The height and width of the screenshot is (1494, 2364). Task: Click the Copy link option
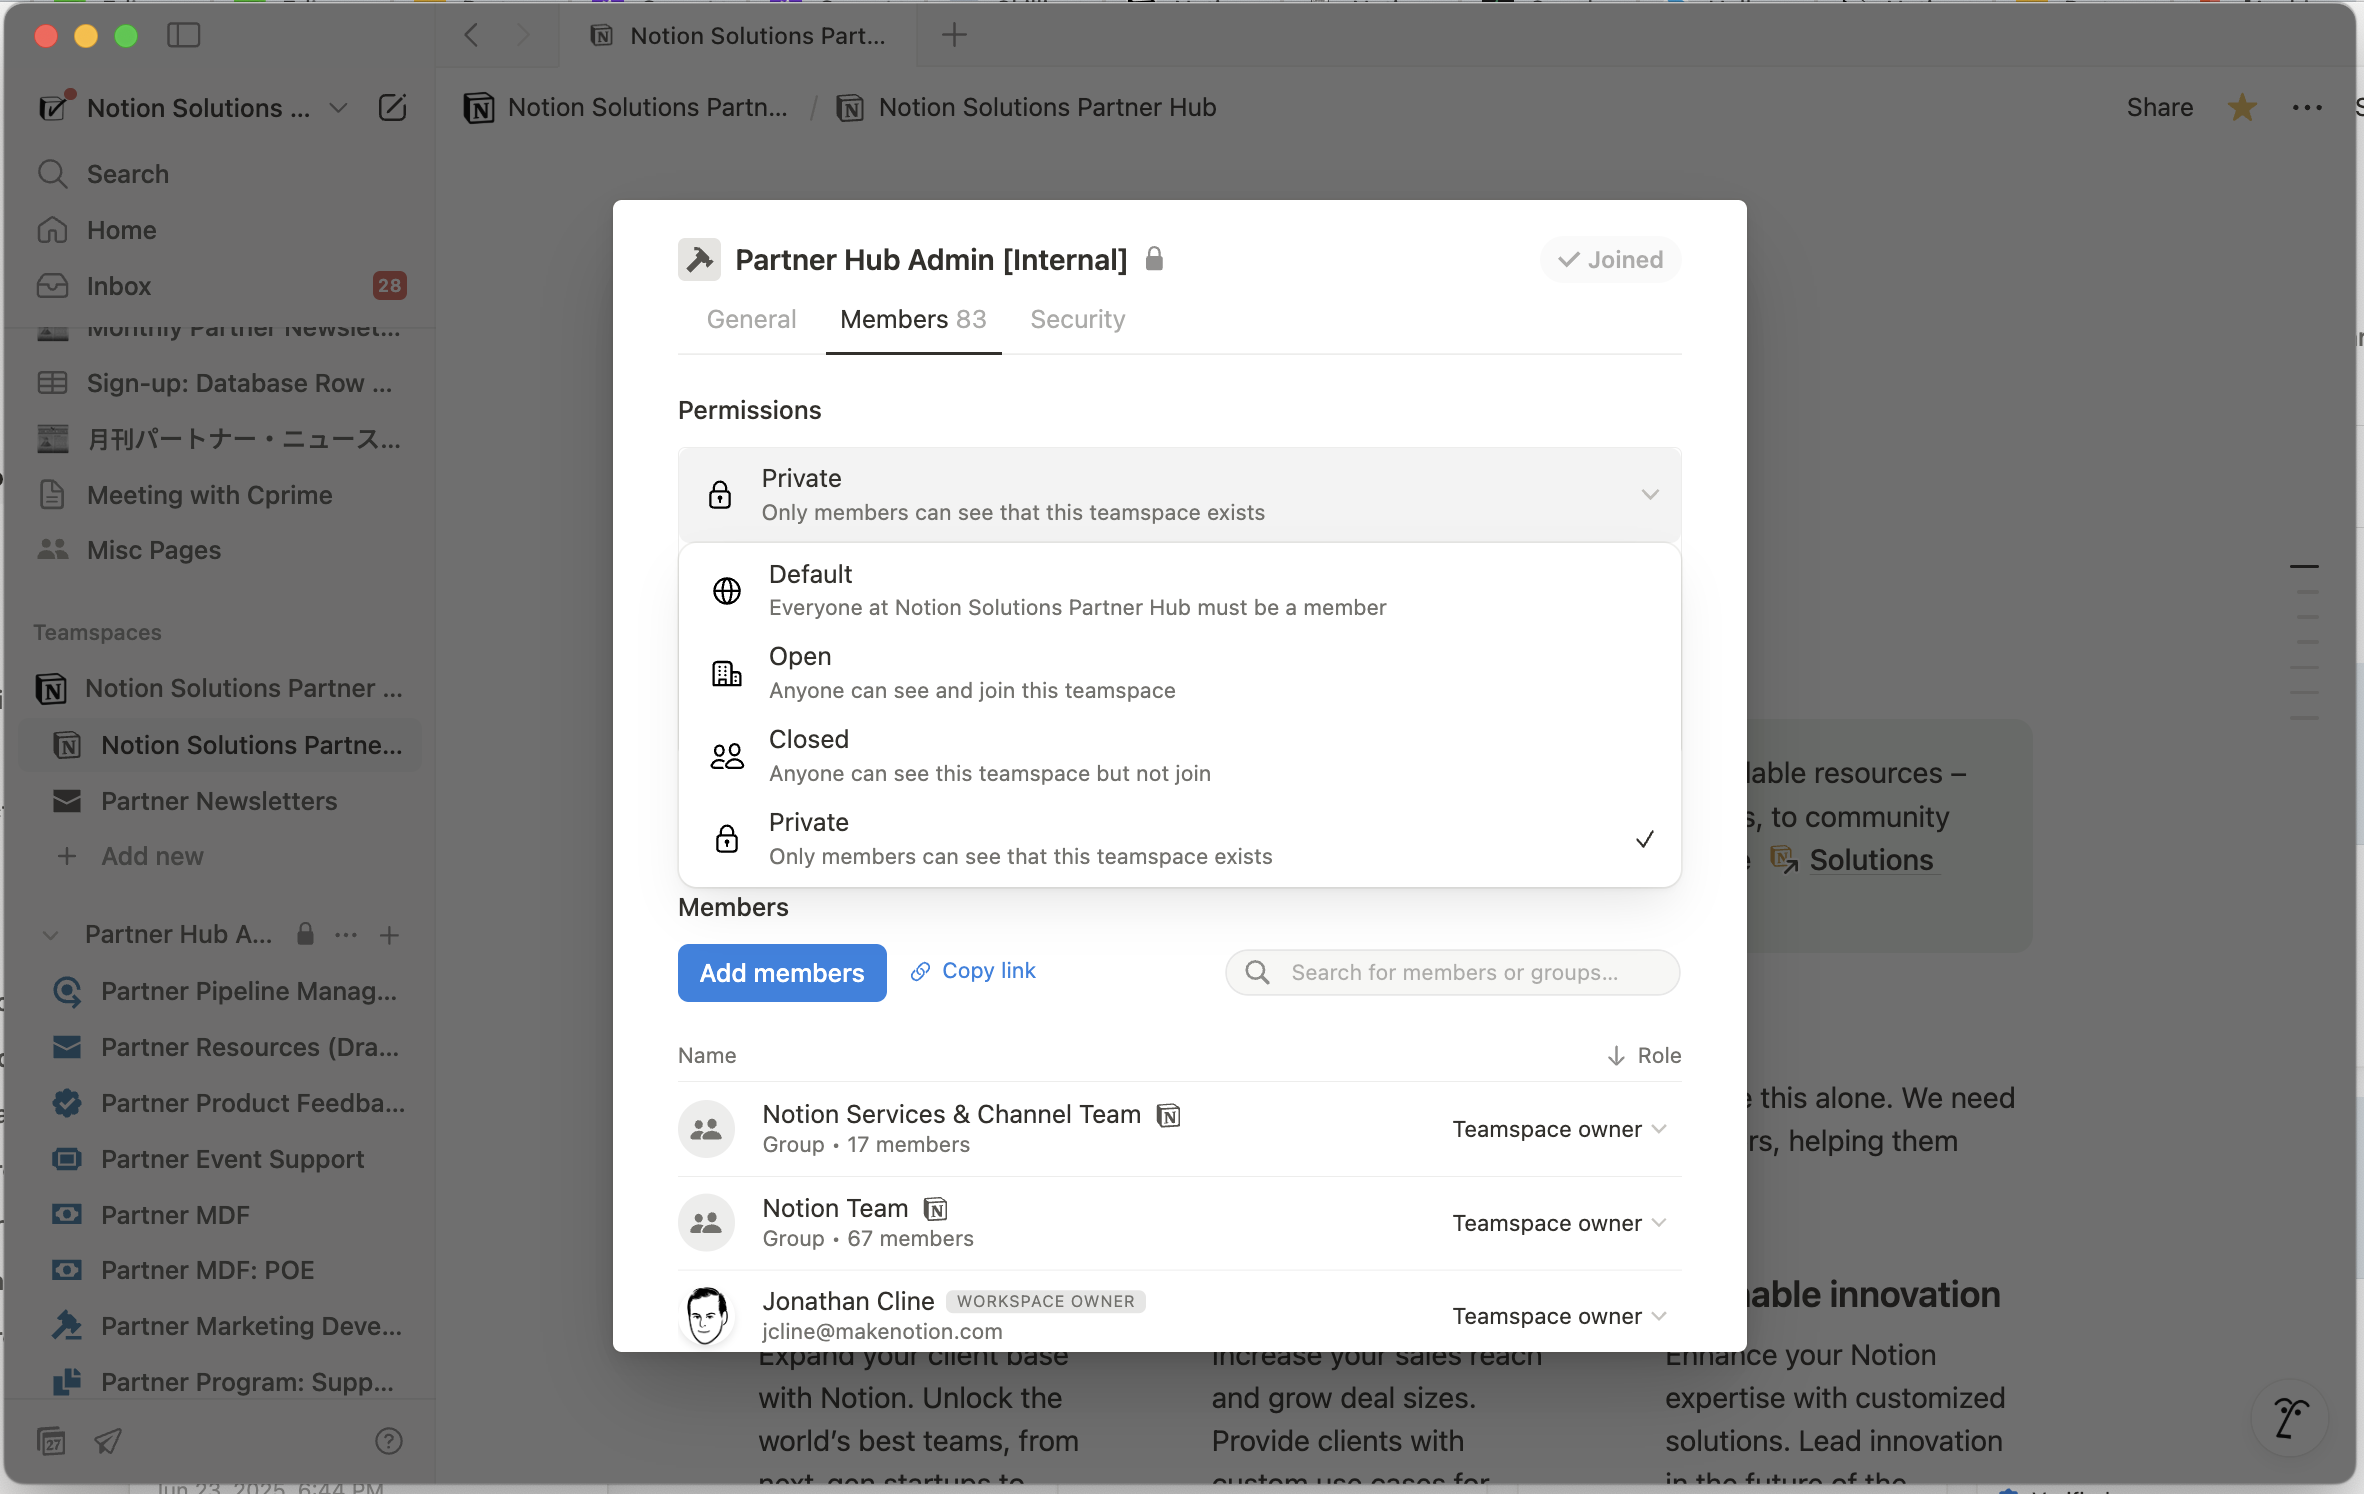point(972,970)
